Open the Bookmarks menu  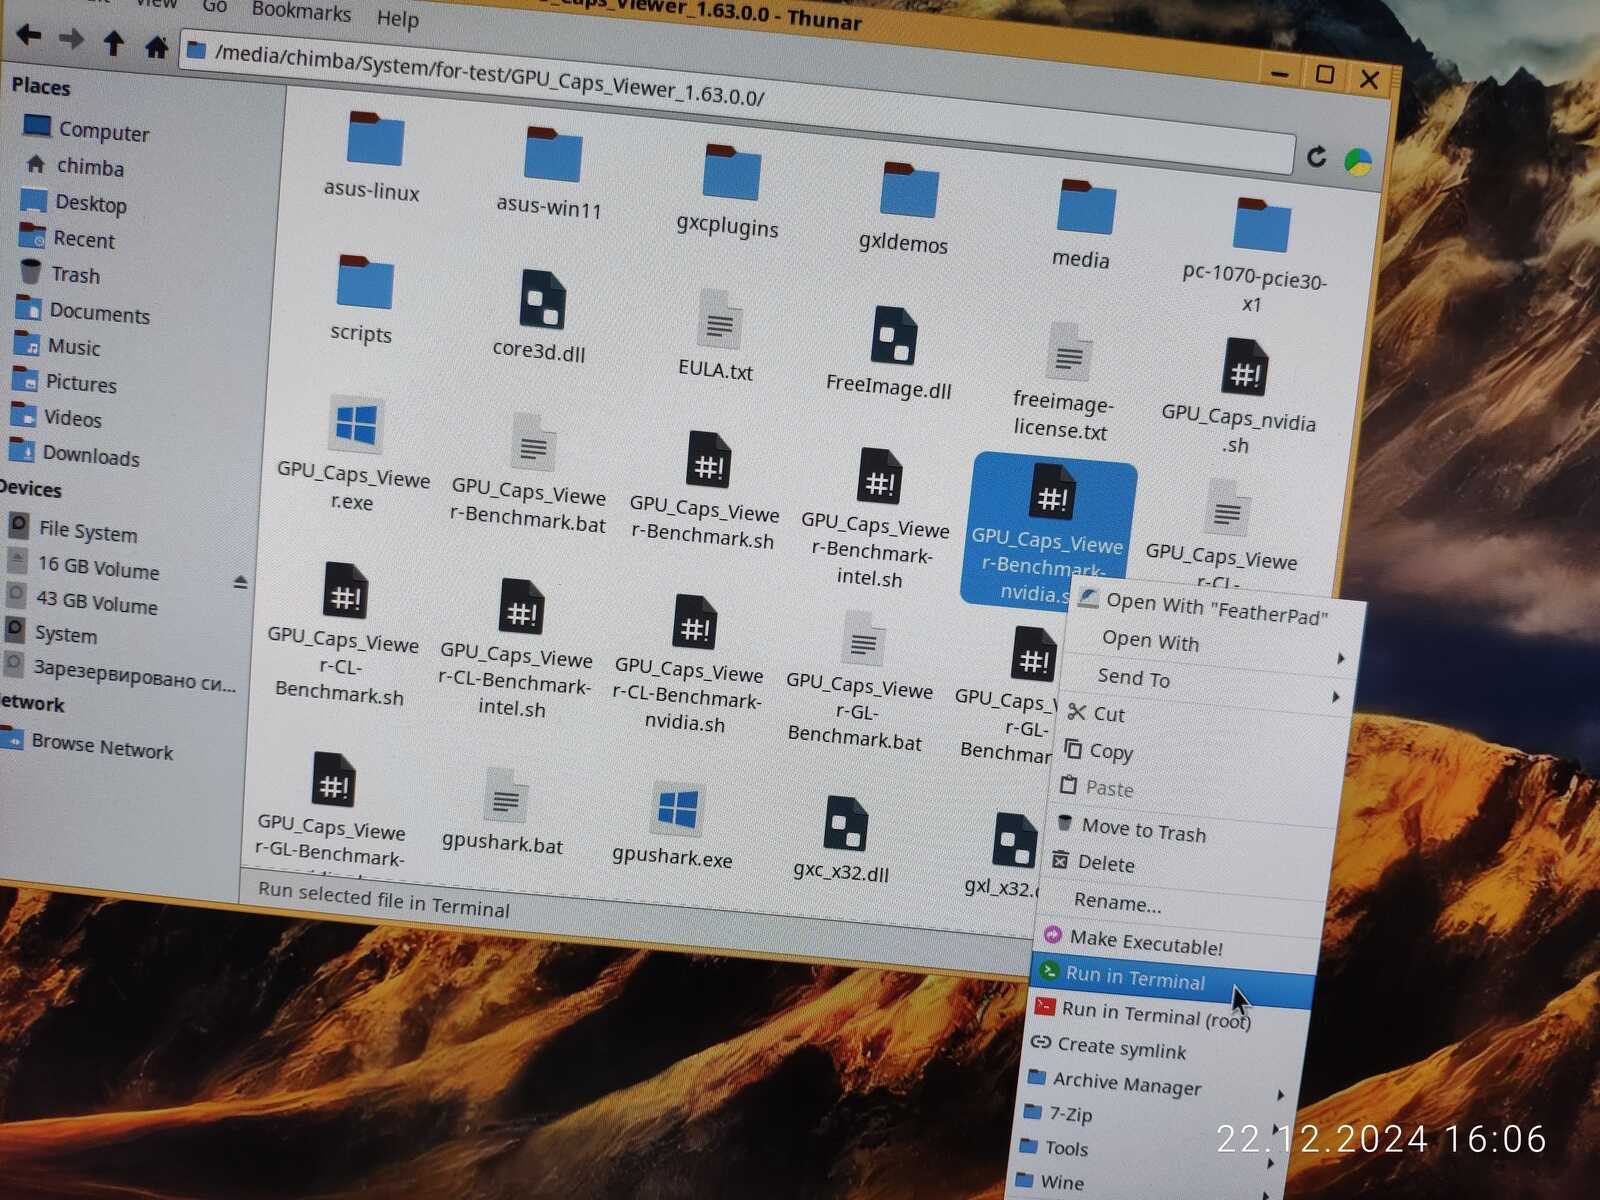click(x=301, y=11)
